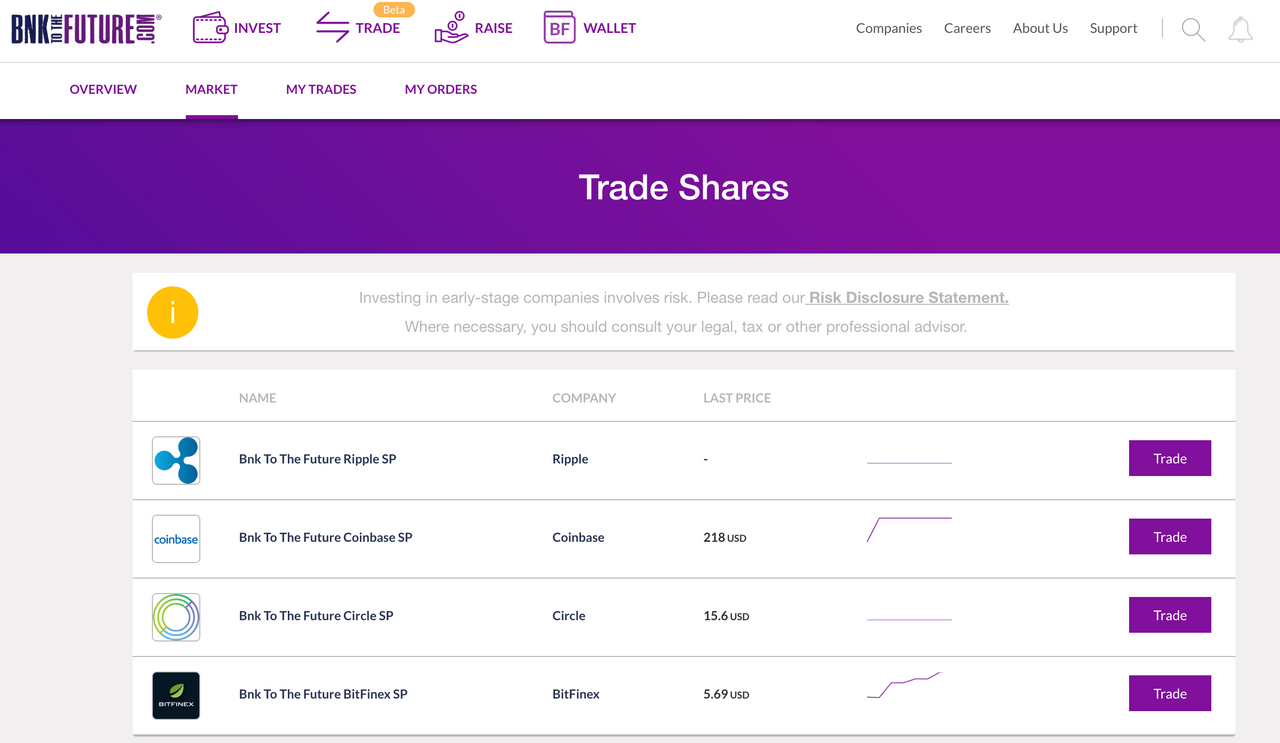Click the Raise hand-coins icon
Screen dimensions: 1280x743
click(451, 27)
